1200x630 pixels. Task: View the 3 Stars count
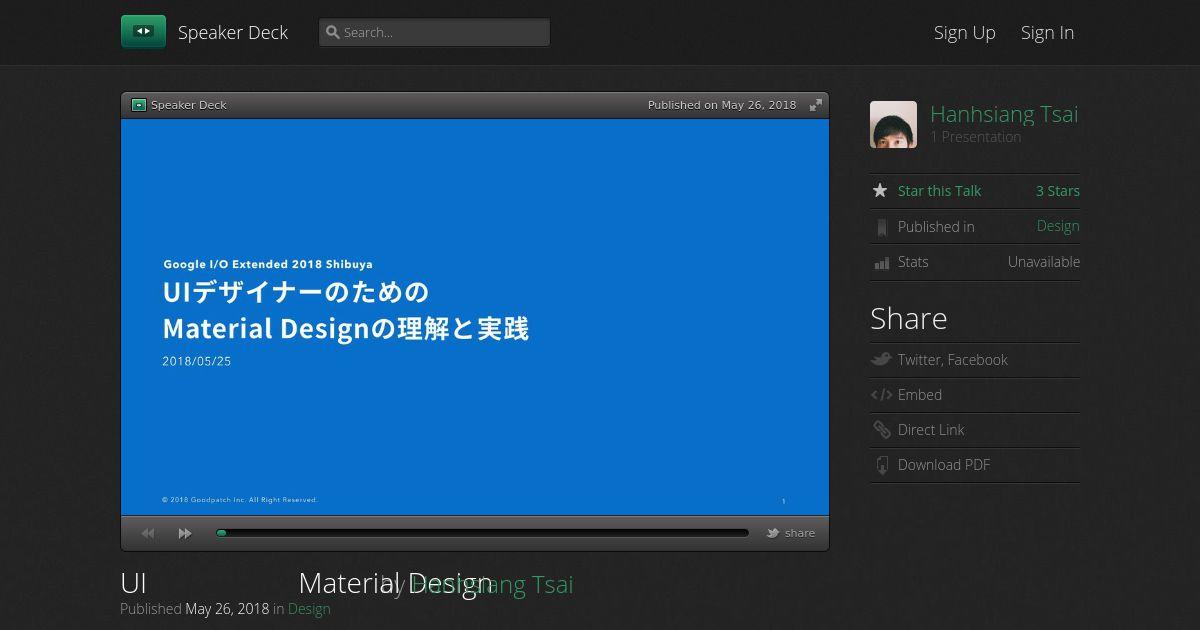point(1057,191)
